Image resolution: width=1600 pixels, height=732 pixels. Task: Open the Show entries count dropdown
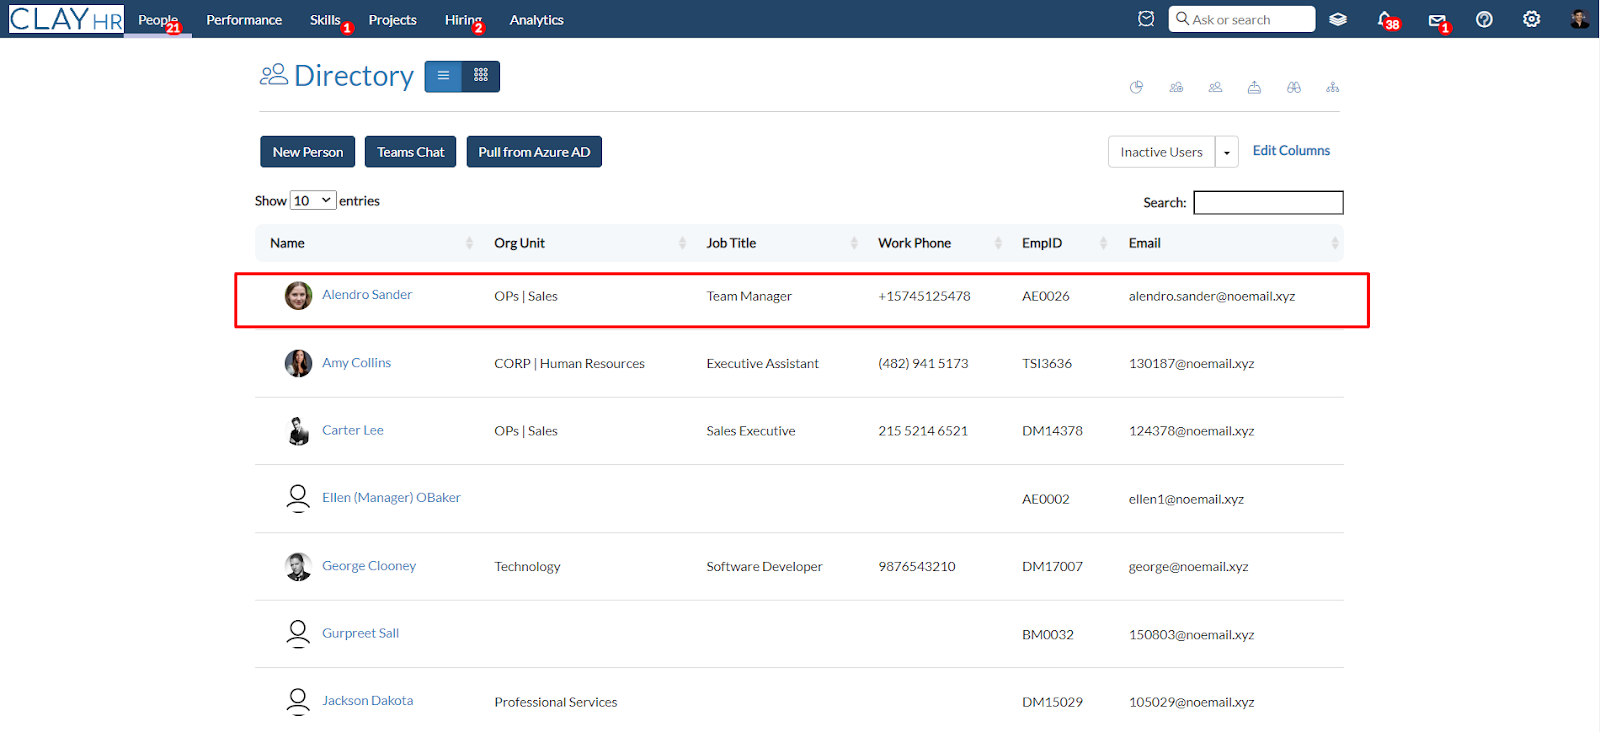pyautogui.click(x=313, y=201)
